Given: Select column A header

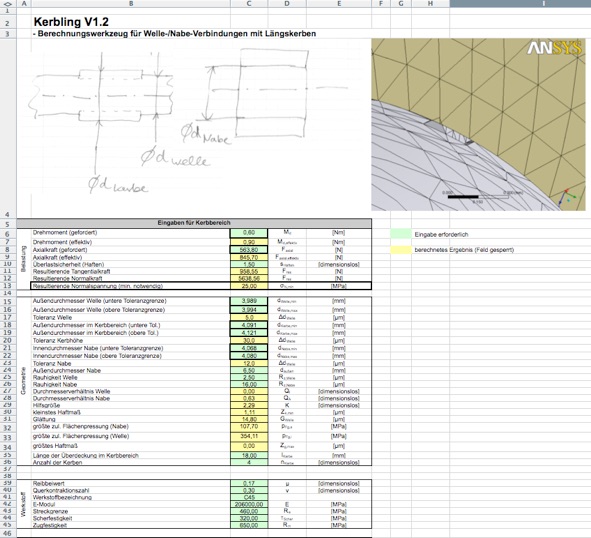Looking at the screenshot, I should [24, 3].
